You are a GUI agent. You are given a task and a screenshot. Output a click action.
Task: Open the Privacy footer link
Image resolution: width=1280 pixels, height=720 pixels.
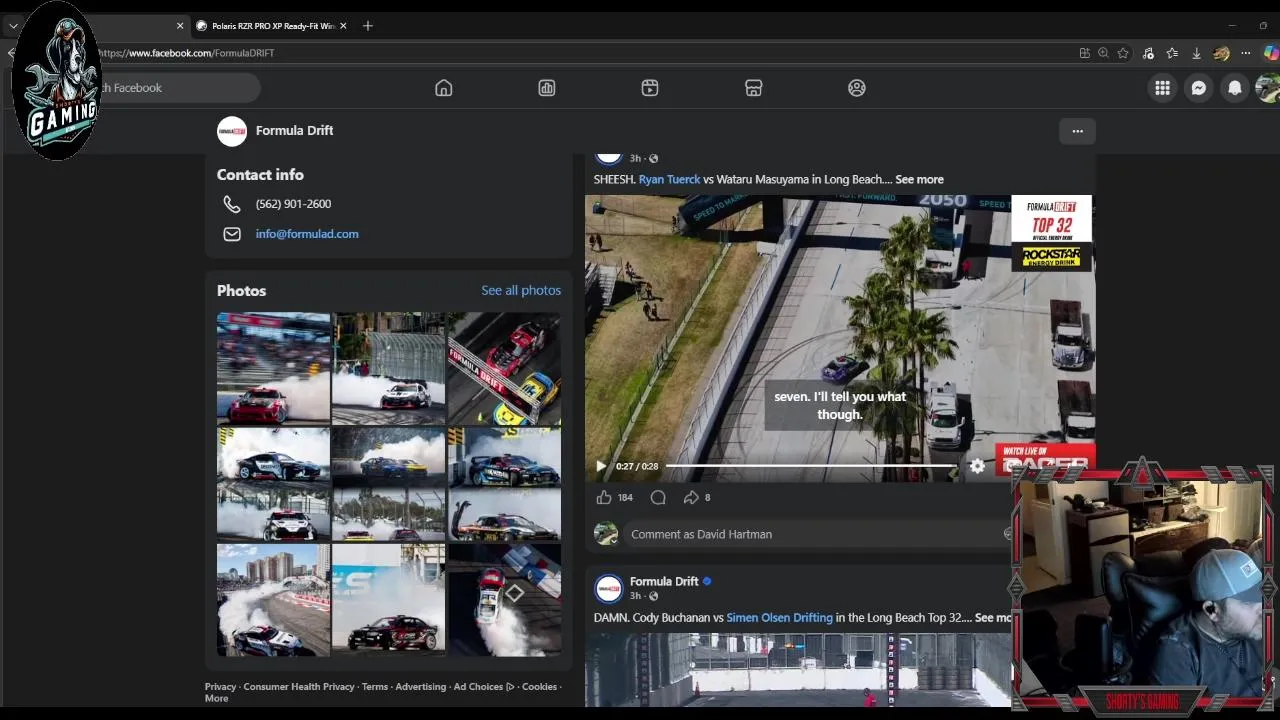click(220, 687)
